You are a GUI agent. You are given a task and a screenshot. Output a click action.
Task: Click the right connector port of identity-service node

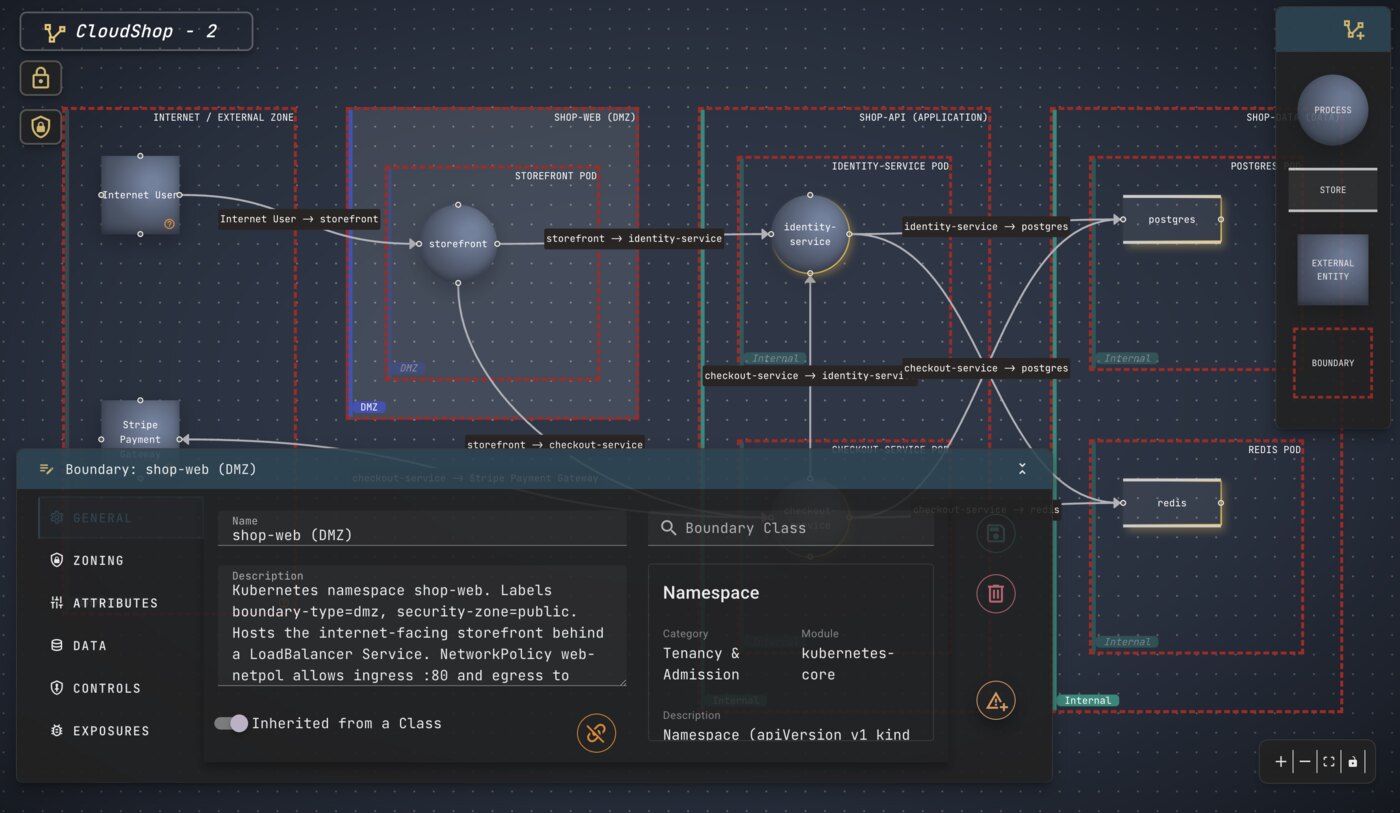pos(849,235)
